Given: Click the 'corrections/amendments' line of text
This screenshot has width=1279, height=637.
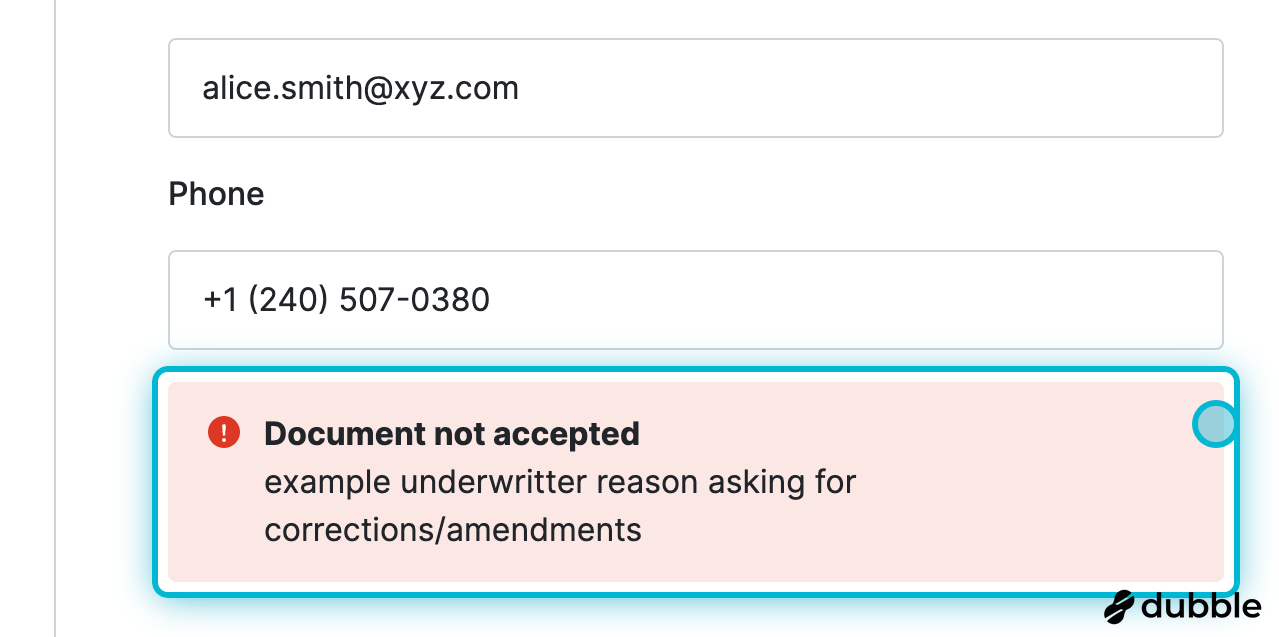Looking at the screenshot, I should 452,529.
